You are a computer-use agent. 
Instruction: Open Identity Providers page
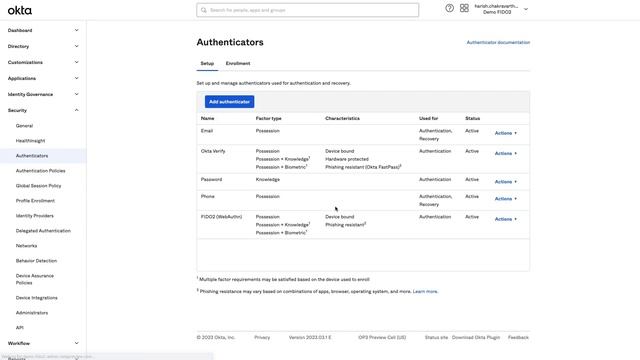pyautogui.click(x=35, y=216)
